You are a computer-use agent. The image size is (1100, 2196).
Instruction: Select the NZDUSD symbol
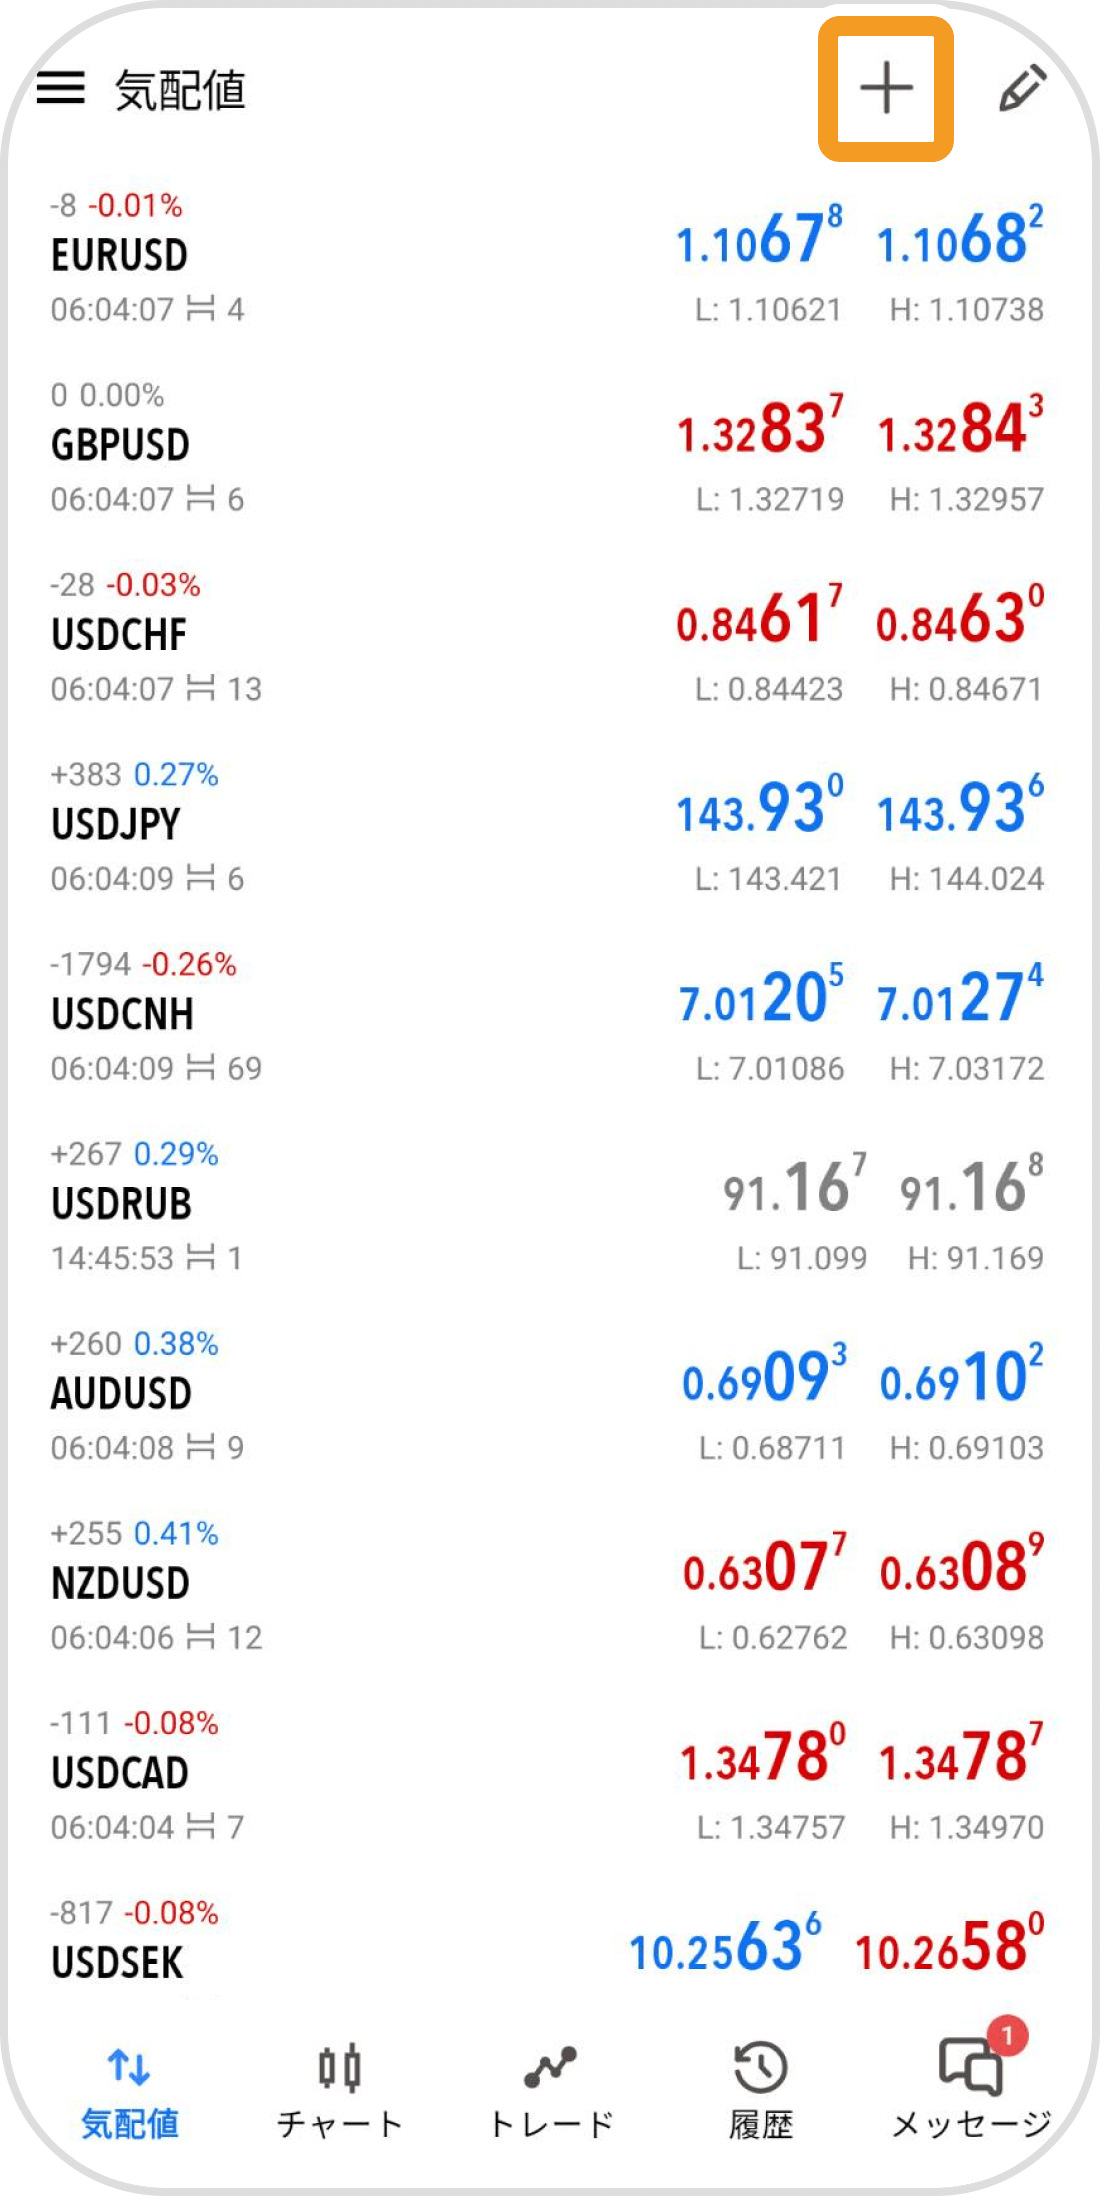120,1584
